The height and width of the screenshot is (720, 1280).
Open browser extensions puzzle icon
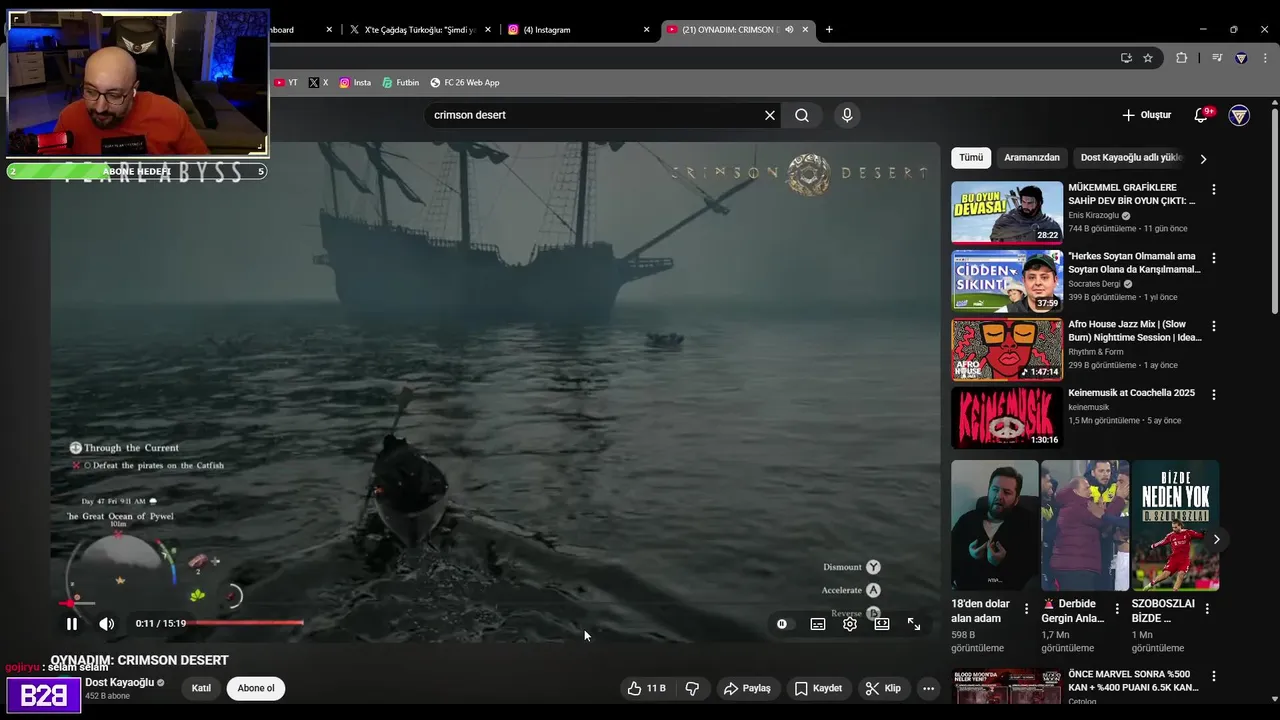pyautogui.click(x=1181, y=58)
